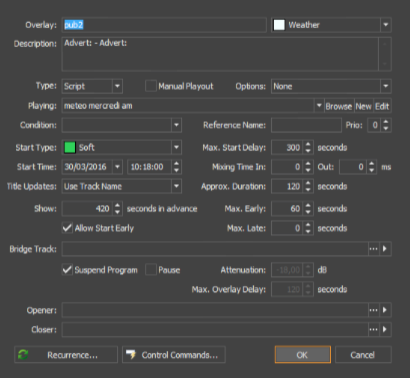Click the Reference Name input field

306,125
